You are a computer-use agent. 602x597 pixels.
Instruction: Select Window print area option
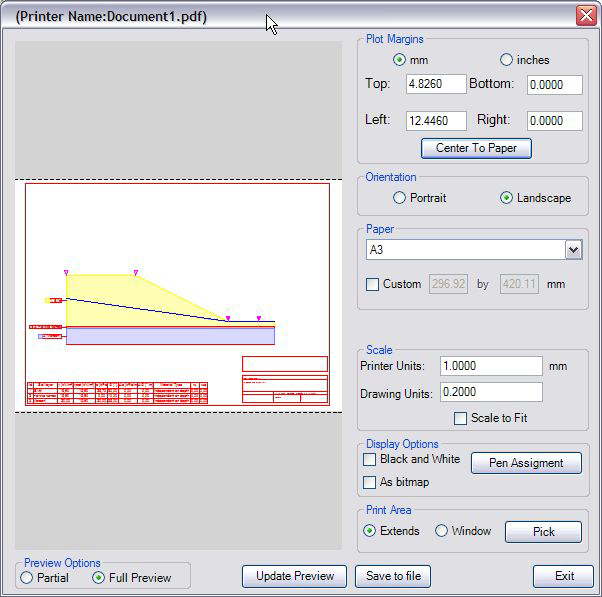(x=441, y=531)
